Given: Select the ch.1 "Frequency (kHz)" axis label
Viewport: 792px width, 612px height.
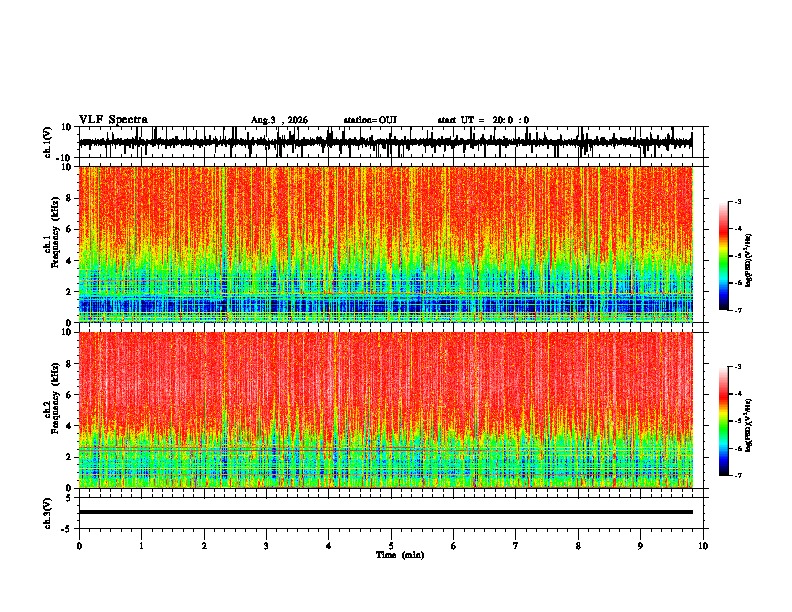Looking at the screenshot, I should 55,232.
